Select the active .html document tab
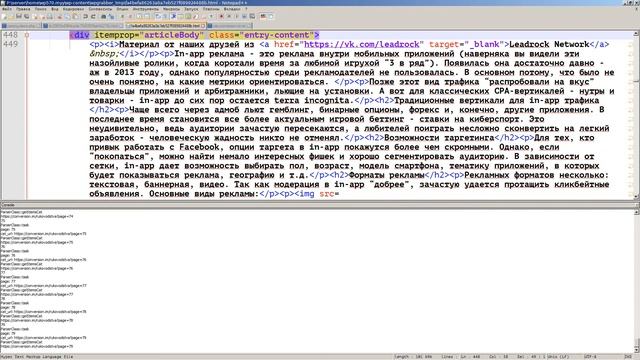 [x=165, y=26]
